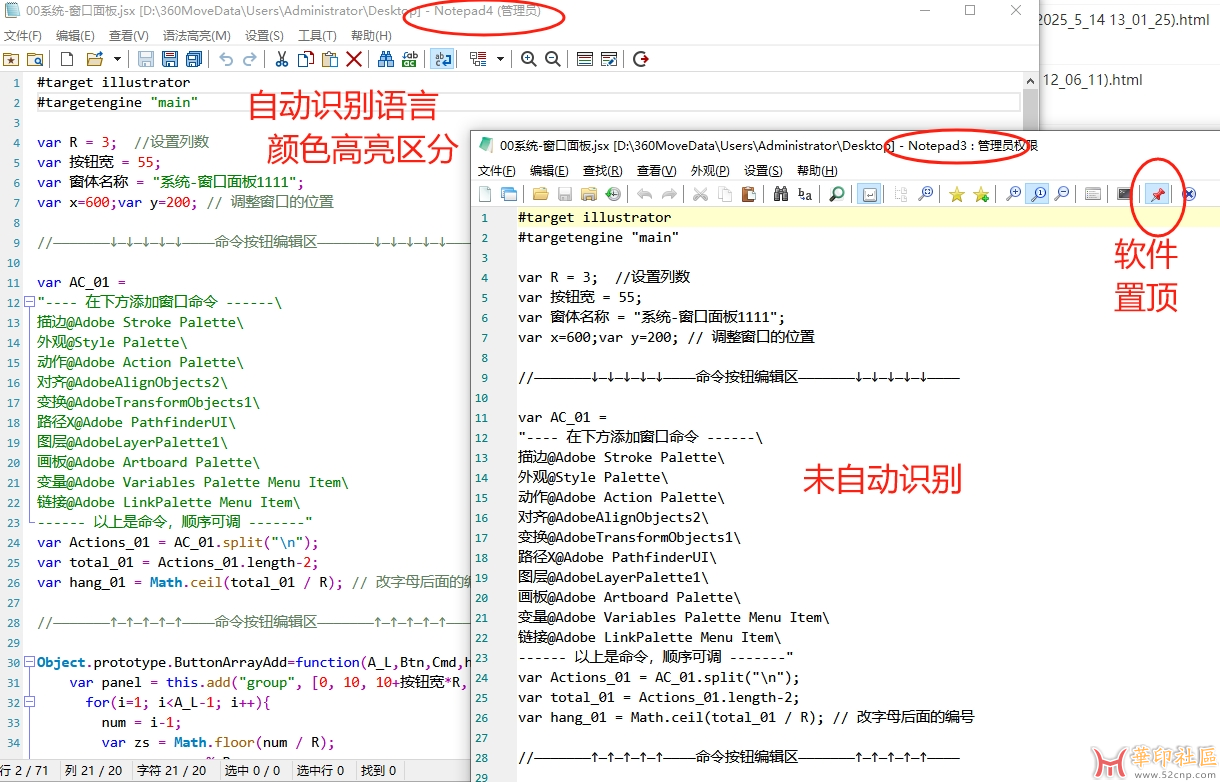Image resolution: width=1220 pixels, height=782 pixels.
Task: Create a new document in Notepad3
Action: coord(484,194)
